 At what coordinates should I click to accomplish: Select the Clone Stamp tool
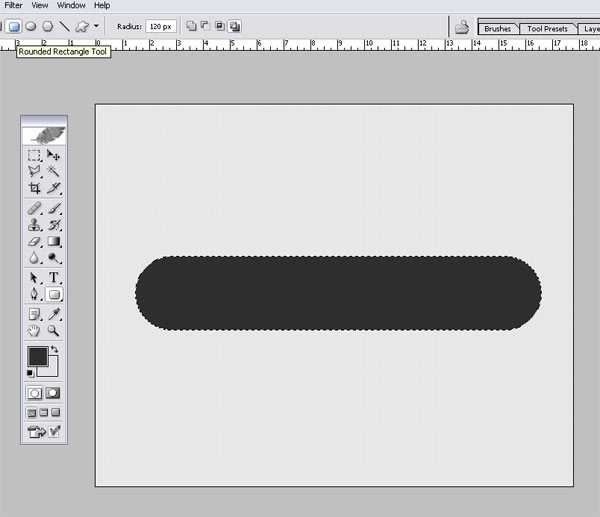[x=34, y=225]
